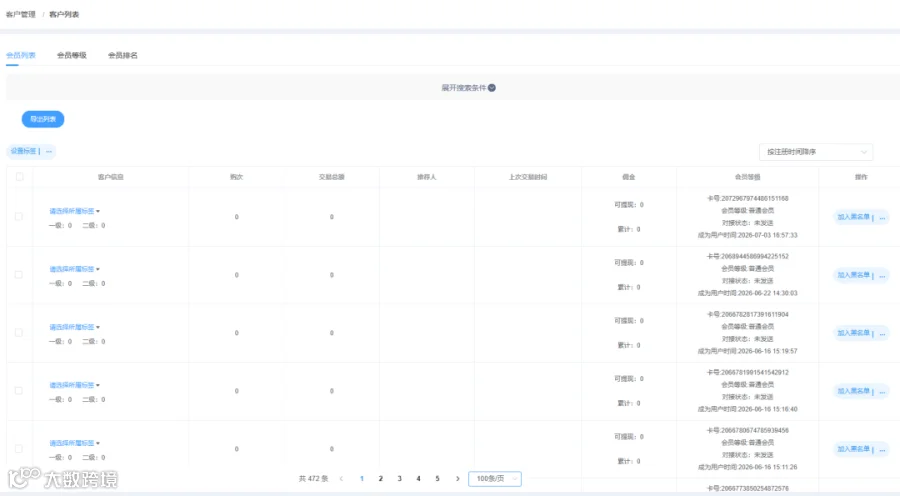Click the 佣金 column header
Image resolution: width=900 pixels, height=496 pixels.
pos(629,177)
